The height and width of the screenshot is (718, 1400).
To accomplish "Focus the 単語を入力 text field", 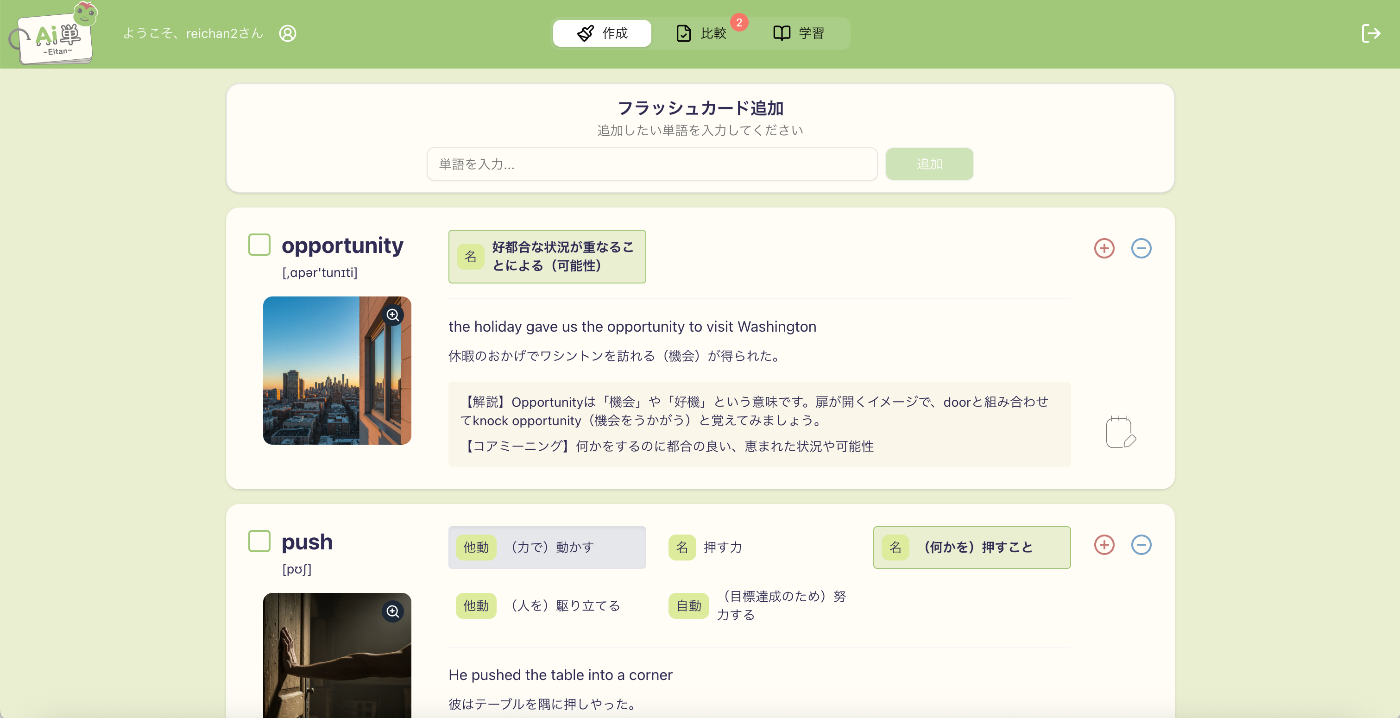I will pyautogui.click(x=652, y=164).
